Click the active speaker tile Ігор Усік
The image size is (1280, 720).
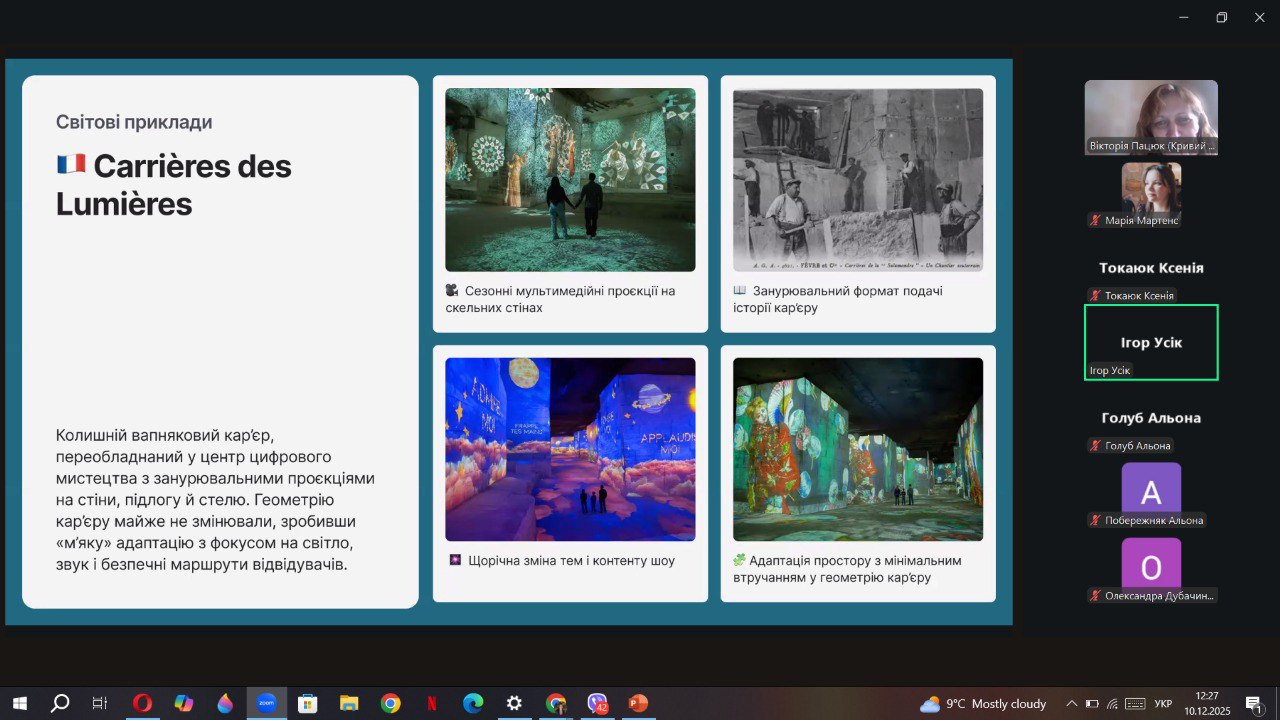(1151, 342)
